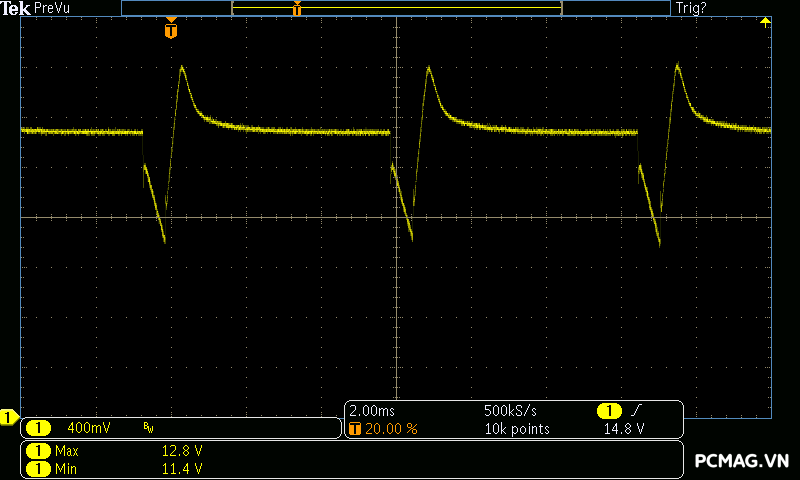Screen dimensions: 800x480
Task: Click the bandwidth limit Bw icon
Action: 148,428
